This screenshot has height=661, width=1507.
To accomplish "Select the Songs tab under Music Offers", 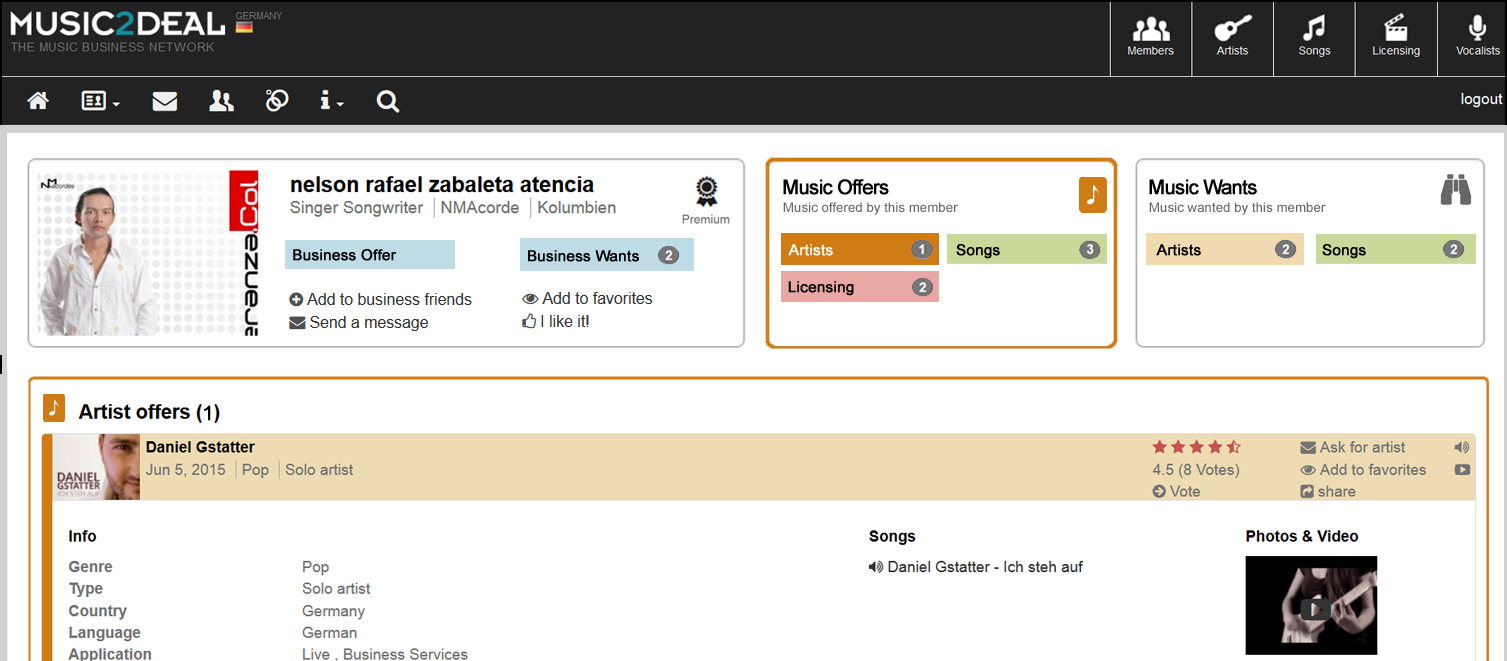I will click(x=1026, y=250).
